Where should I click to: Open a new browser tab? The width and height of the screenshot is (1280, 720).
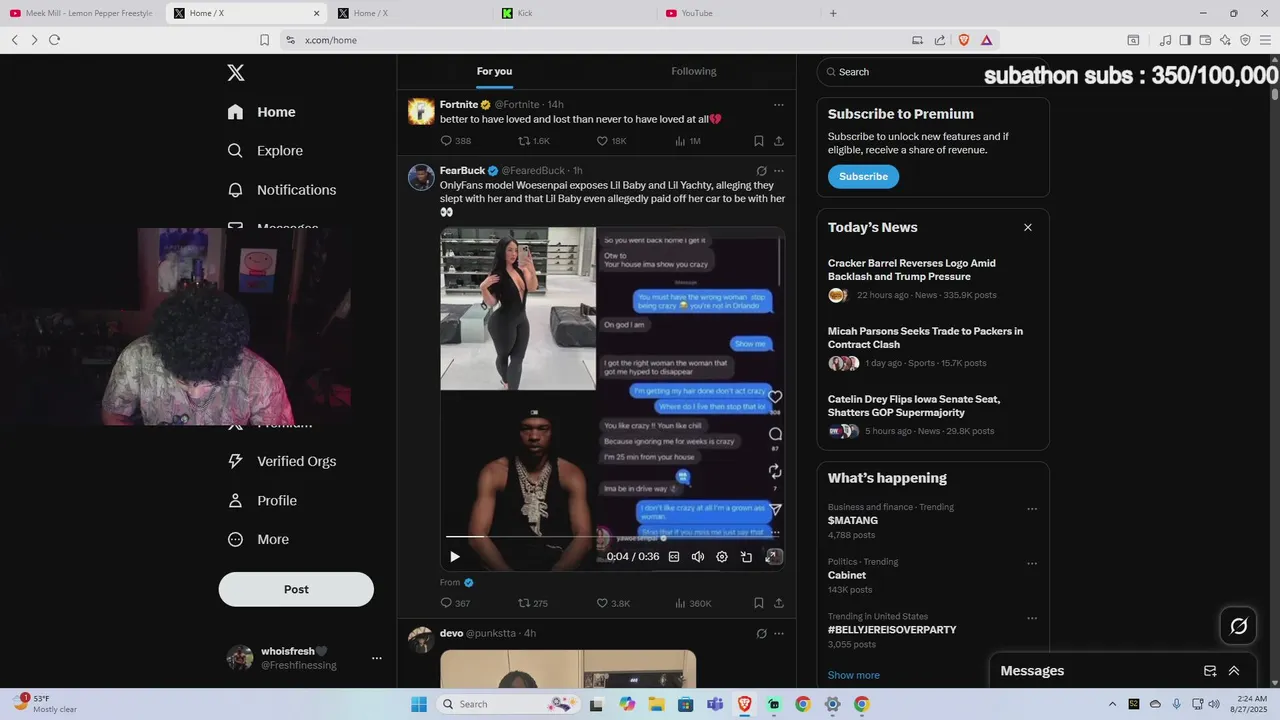[833, 13]
